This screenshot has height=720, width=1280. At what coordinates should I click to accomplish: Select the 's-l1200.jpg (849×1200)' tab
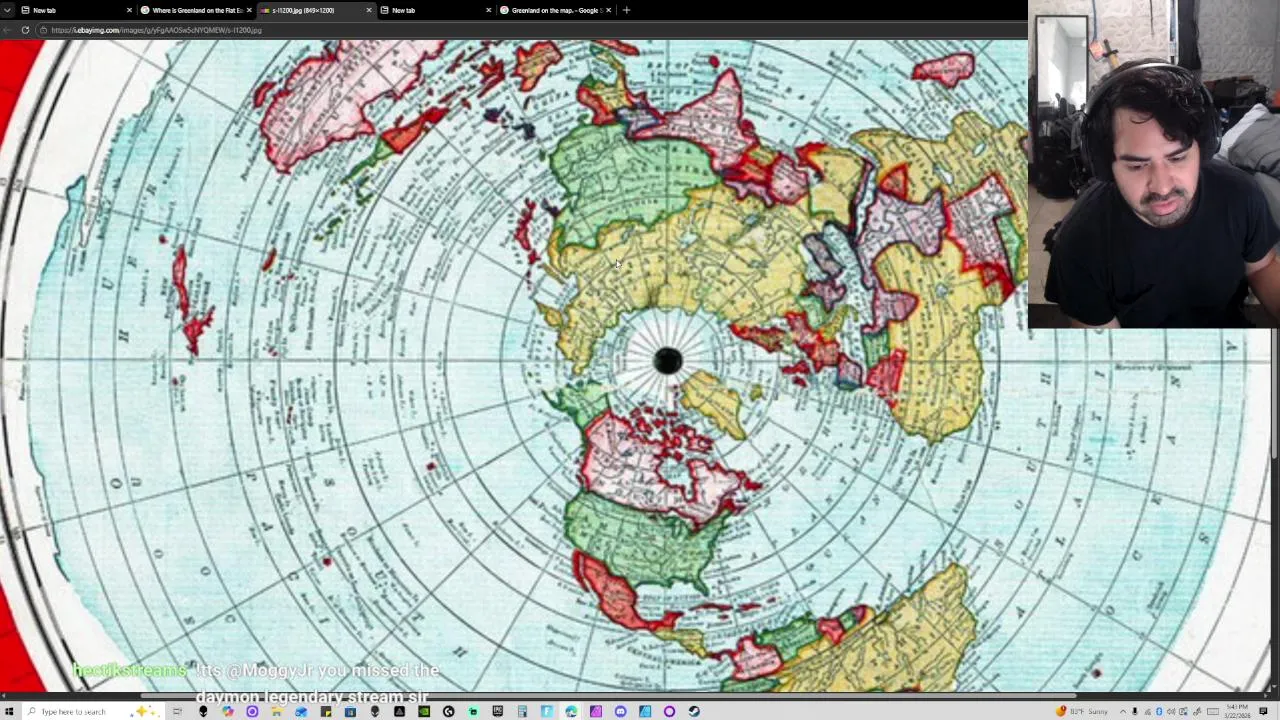click(316, 10)
